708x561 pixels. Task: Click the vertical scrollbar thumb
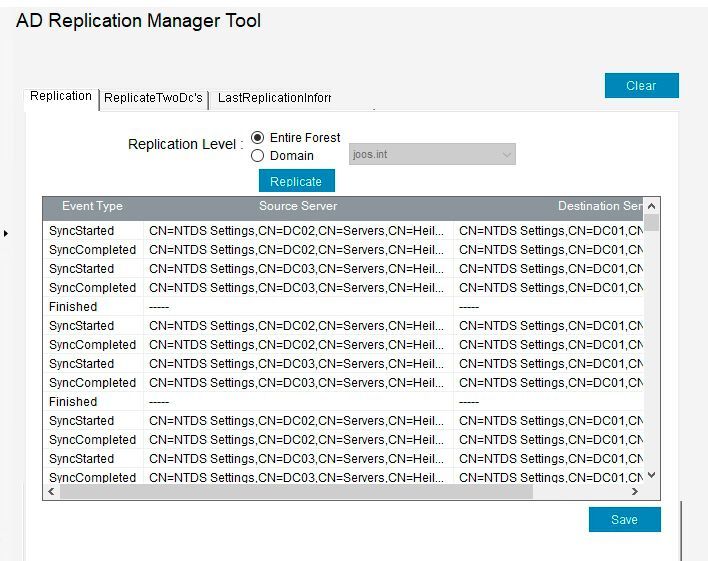tap(651, 223)
